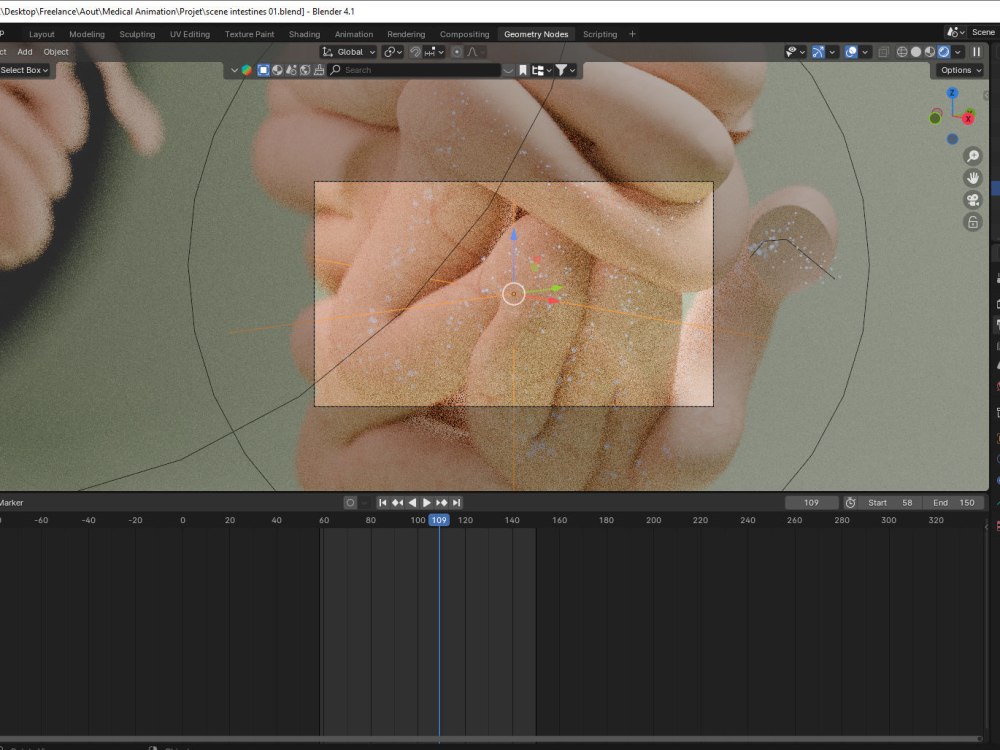Toggle lock camera to view padlock

[973, 222]
